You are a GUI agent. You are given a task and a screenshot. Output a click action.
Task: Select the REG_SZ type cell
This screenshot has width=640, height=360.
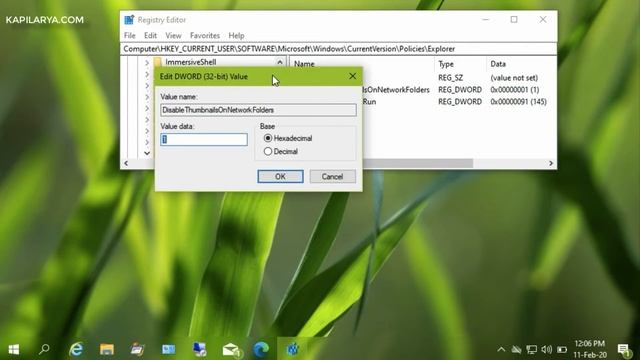click(x=450, y=78)
